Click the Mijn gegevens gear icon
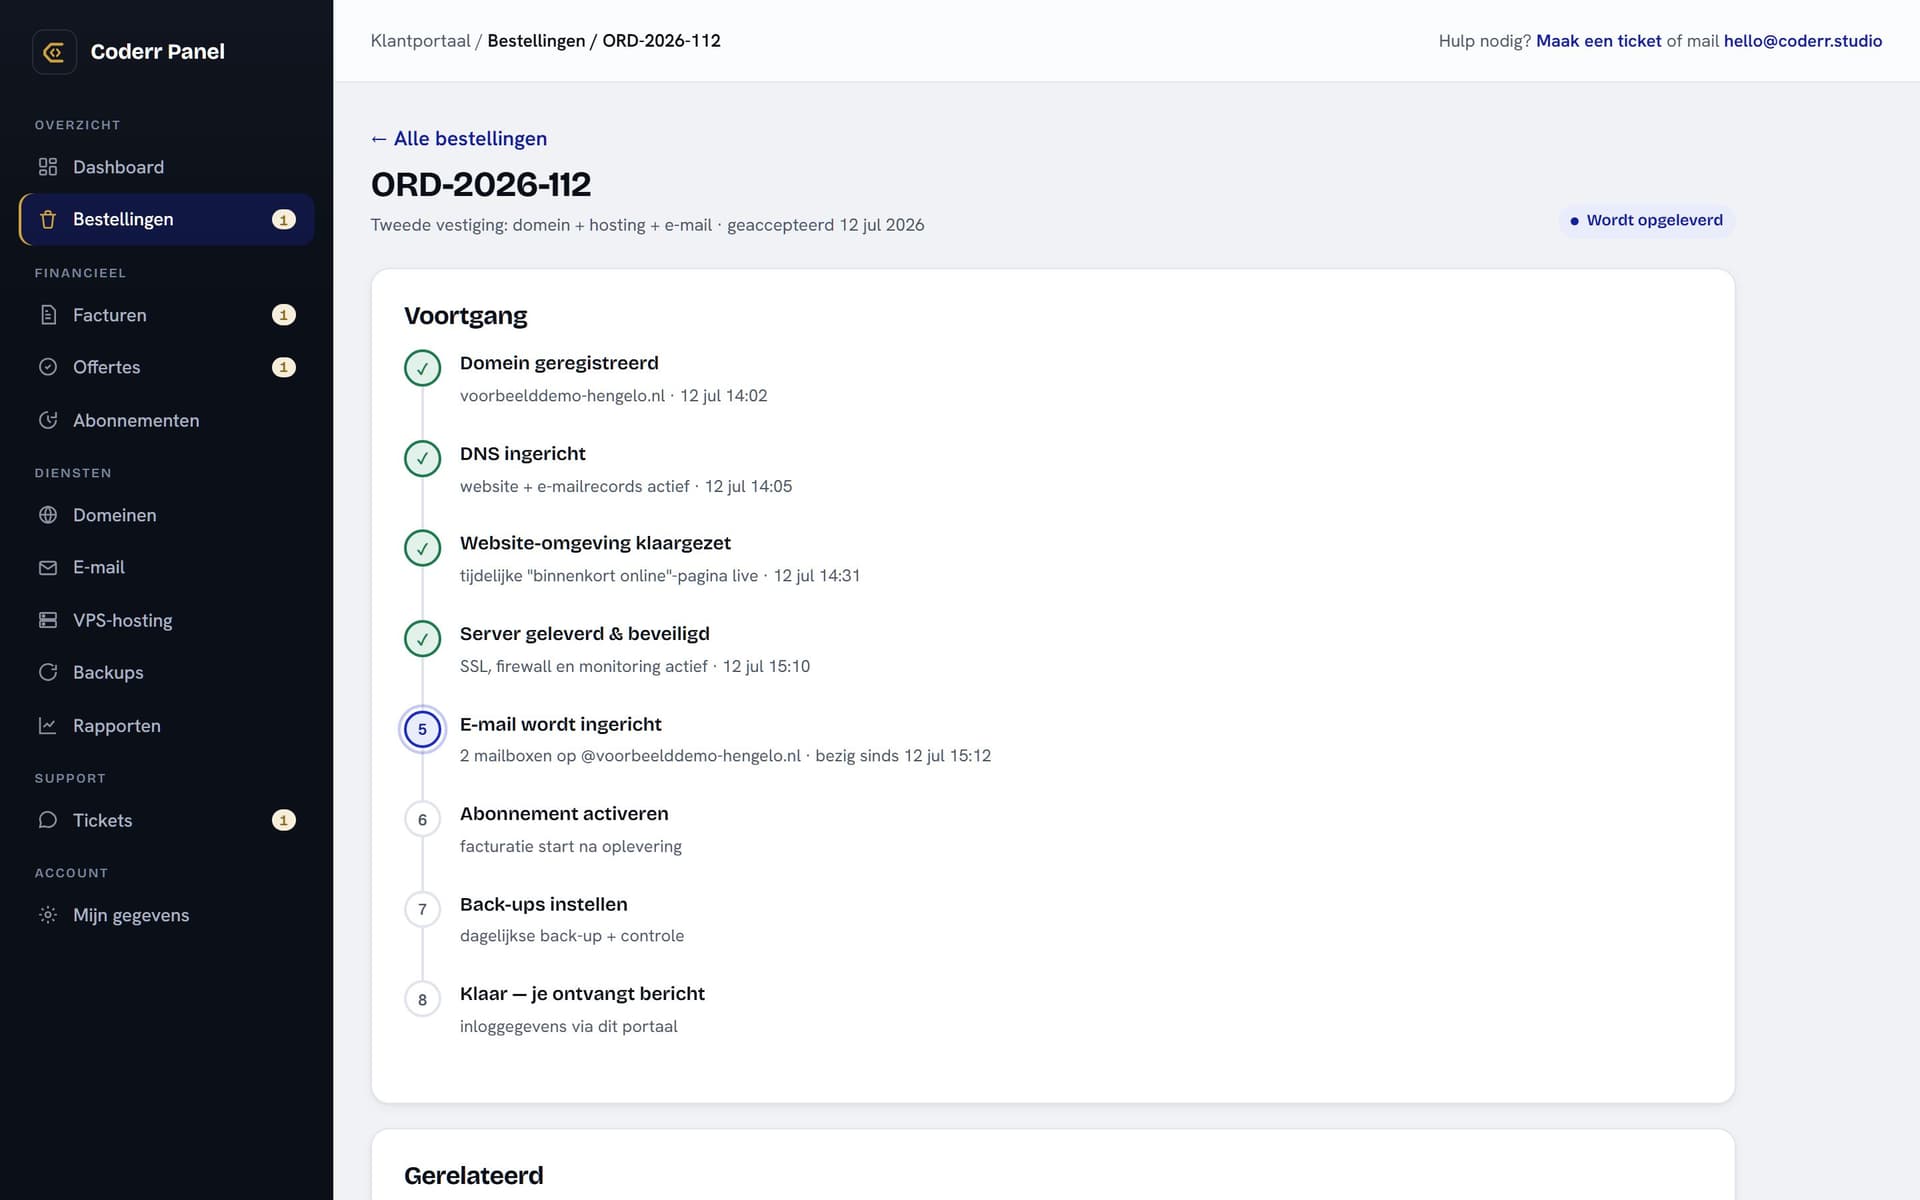This screenshot has width=1920, height=1200. click(48, 915)
